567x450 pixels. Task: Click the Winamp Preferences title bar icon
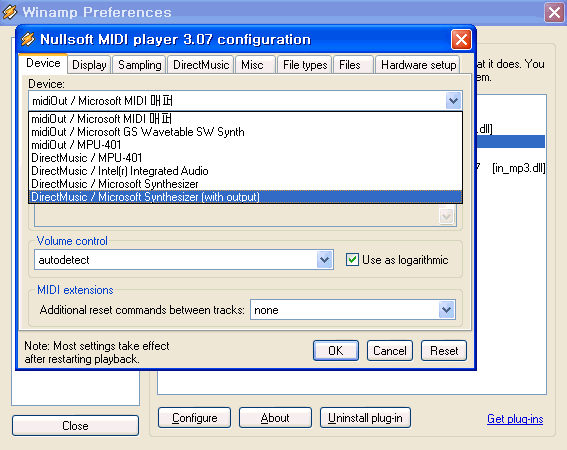pos(10,12)
